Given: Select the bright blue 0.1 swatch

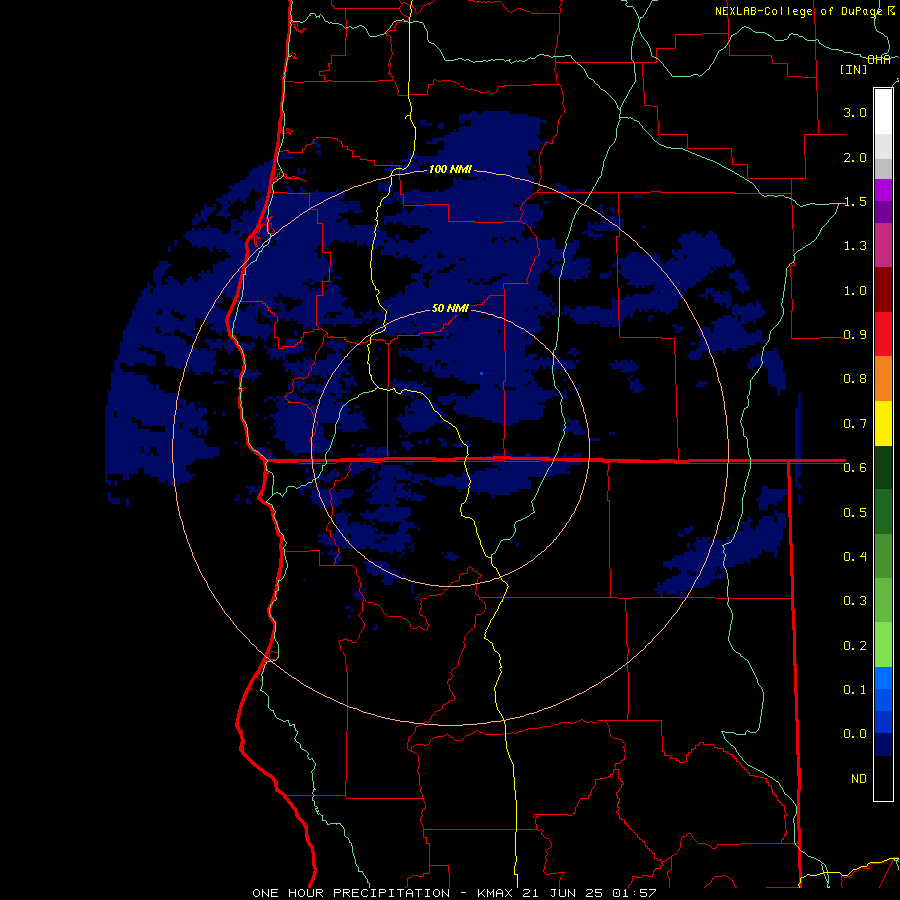Looking at the screenshot, I should pyautogui.click(x=883, y=678).
